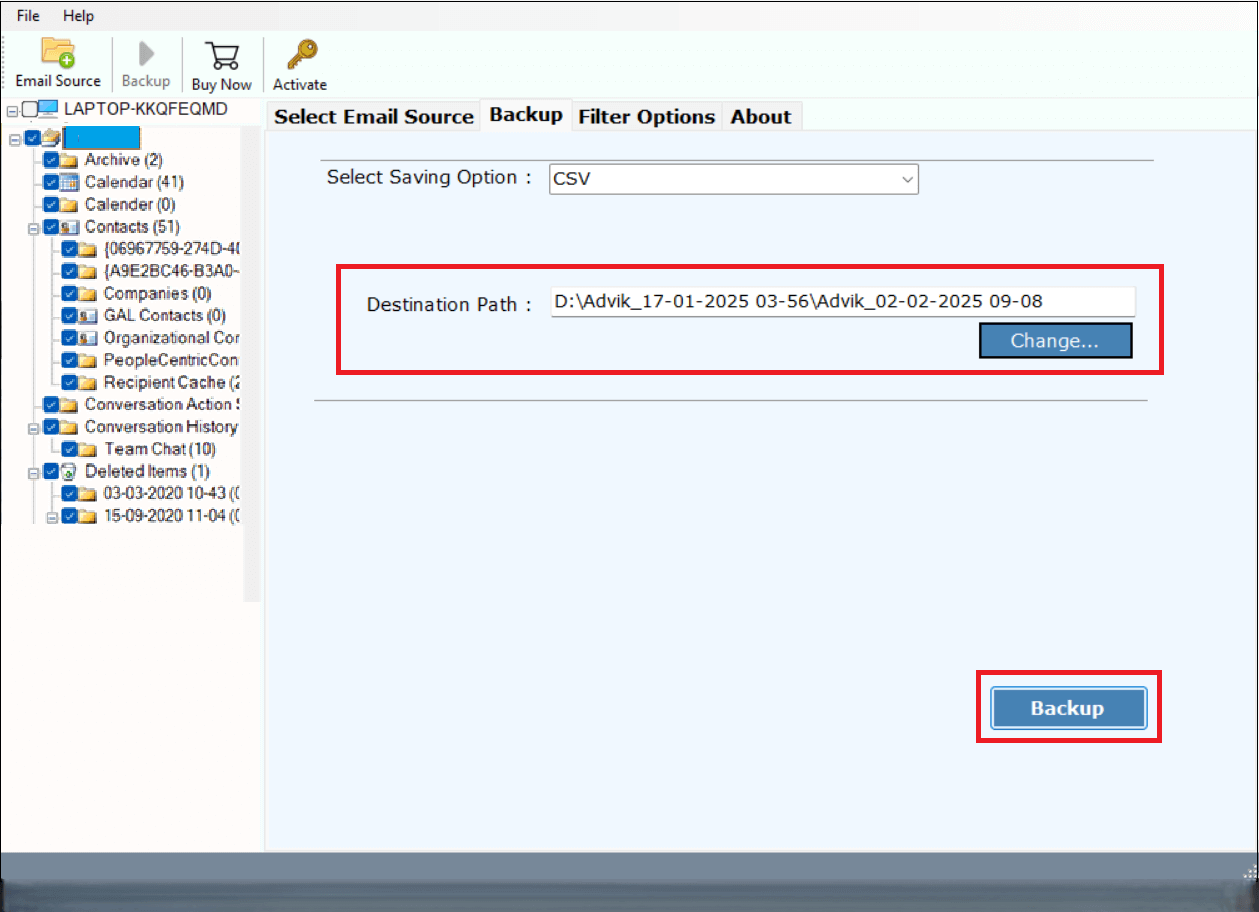Uncheck the Archive (2) folder checkbox
The height and width of the screenshot is (912, 1259).
pos(51,160)
